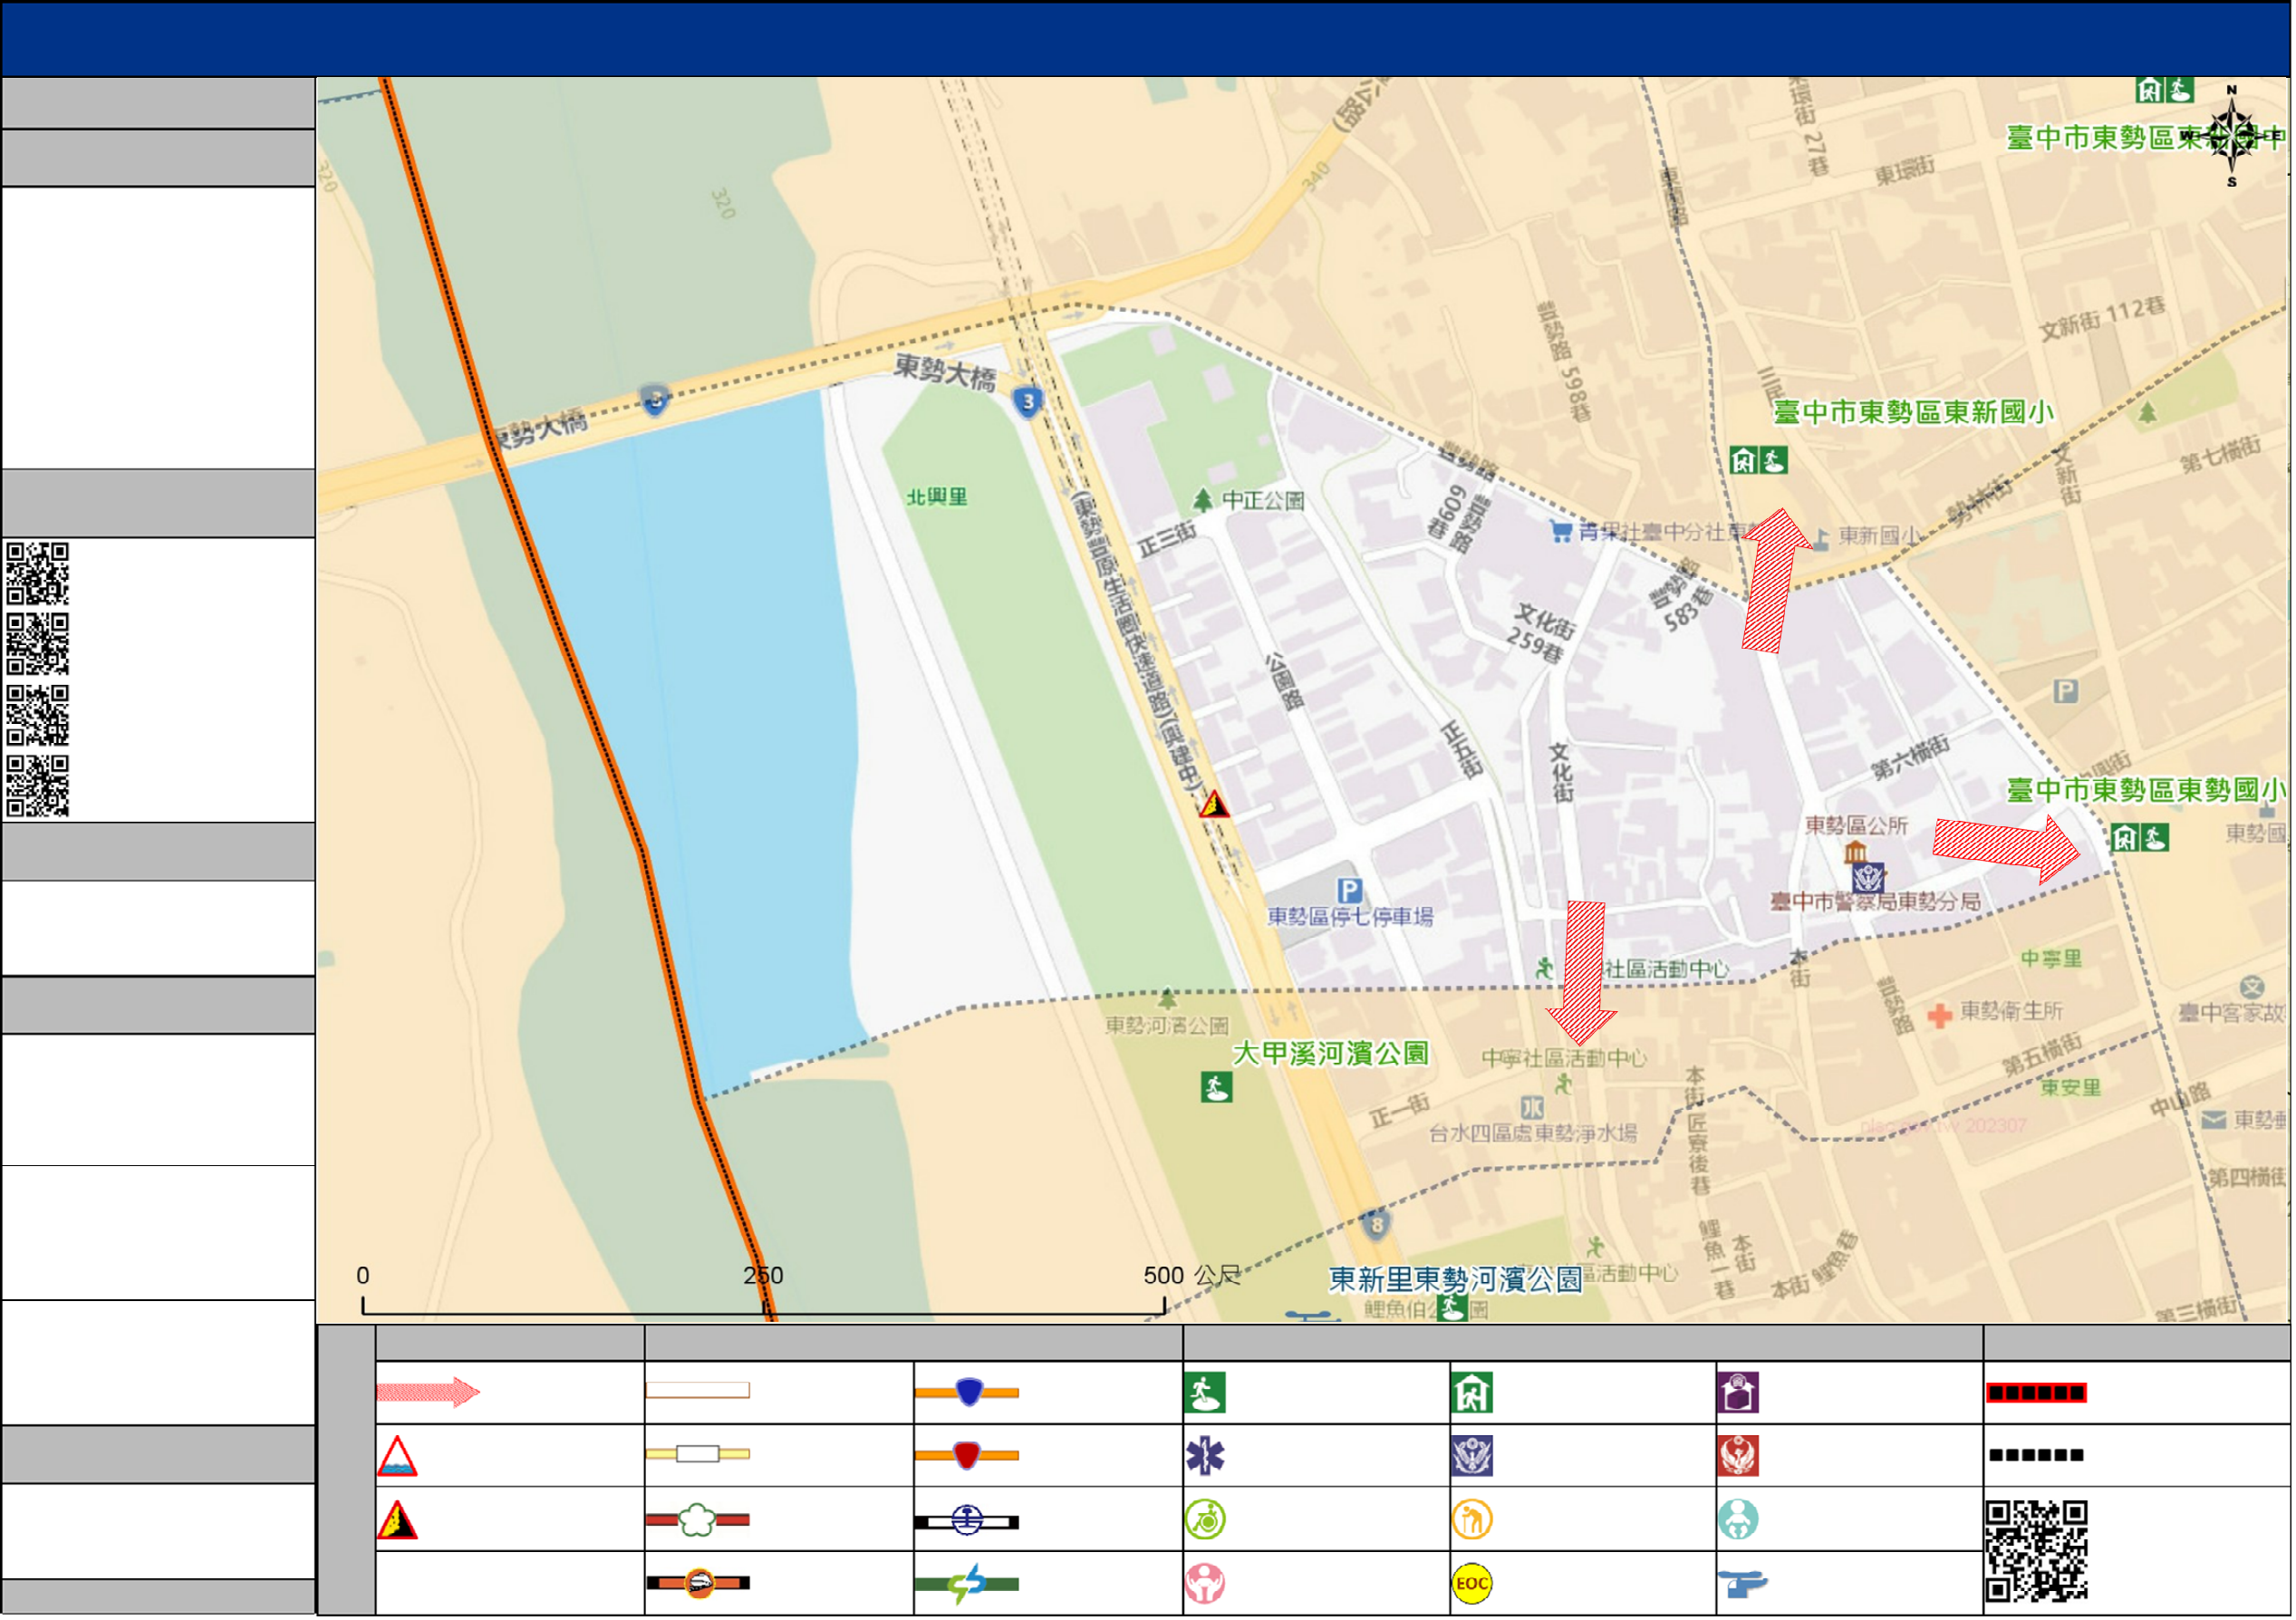Click the plum blossom freeway symbol in legend
2296x1620 pixels.
698,1520
